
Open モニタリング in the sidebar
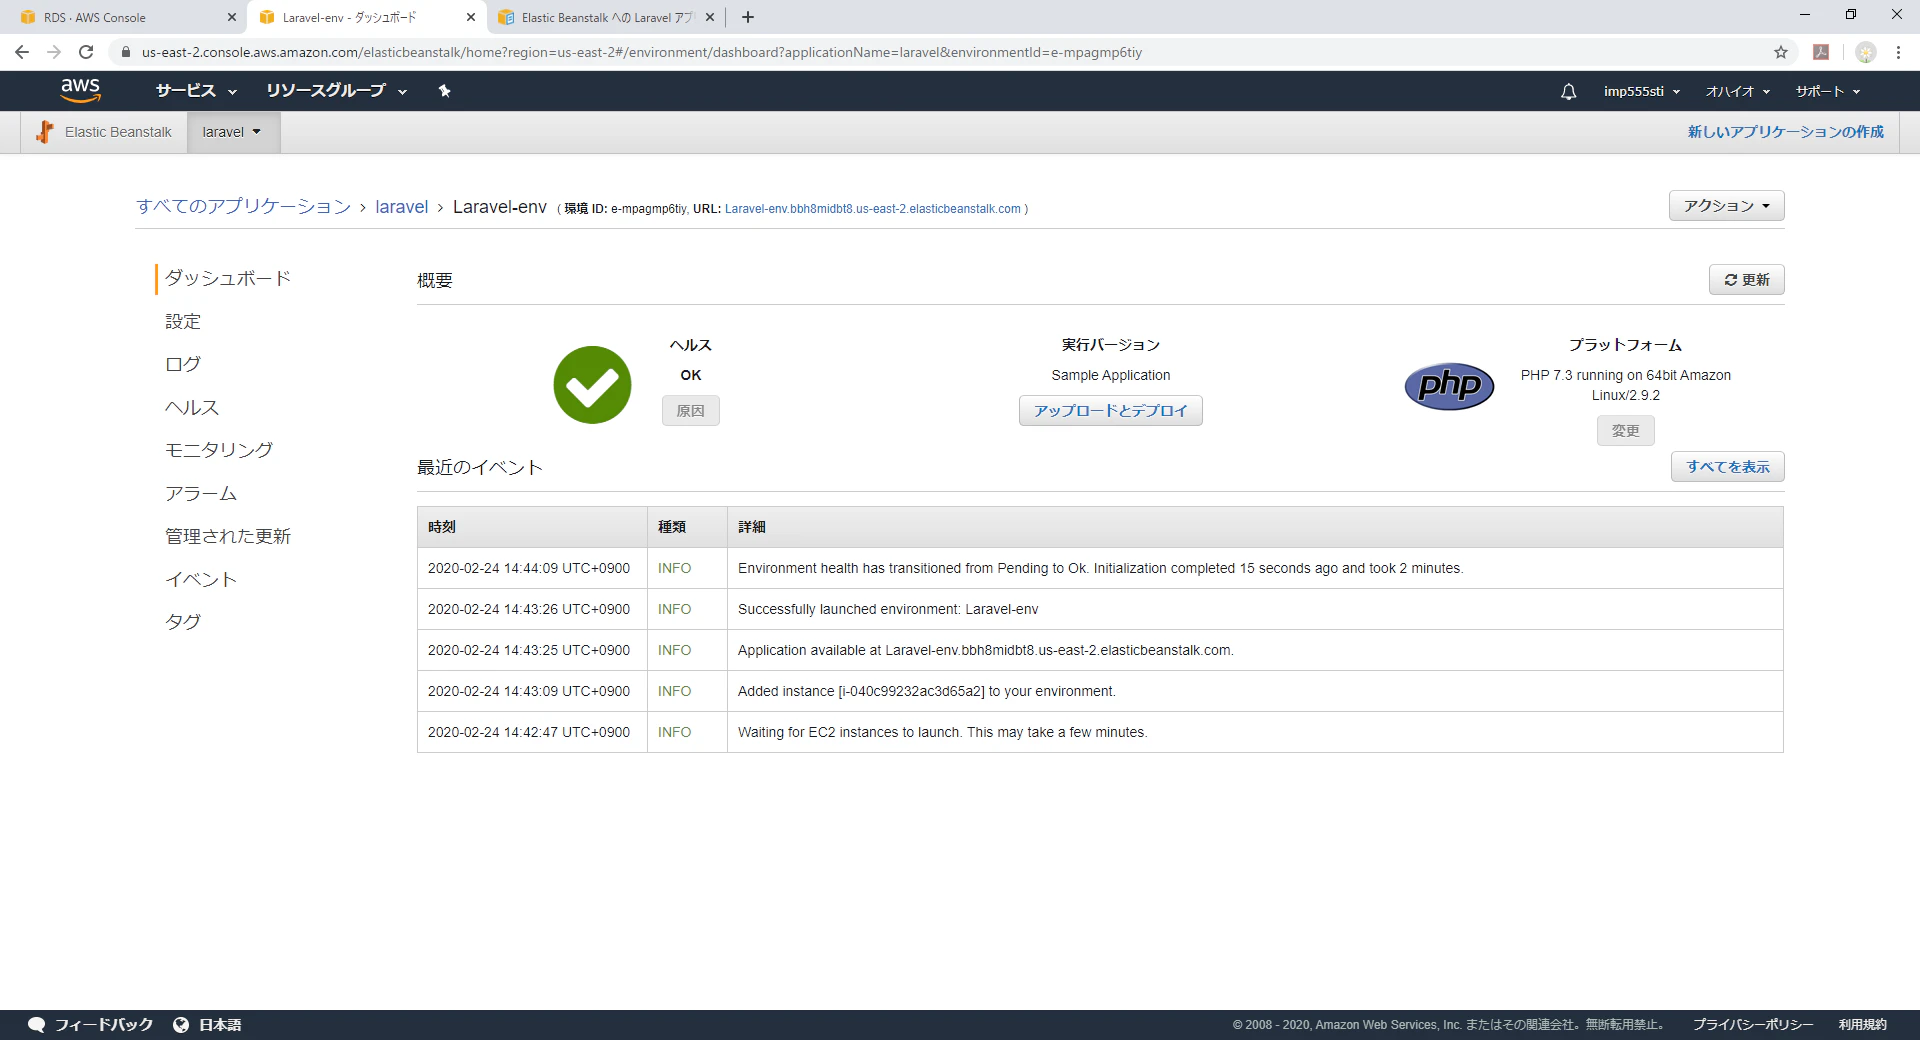219,450
